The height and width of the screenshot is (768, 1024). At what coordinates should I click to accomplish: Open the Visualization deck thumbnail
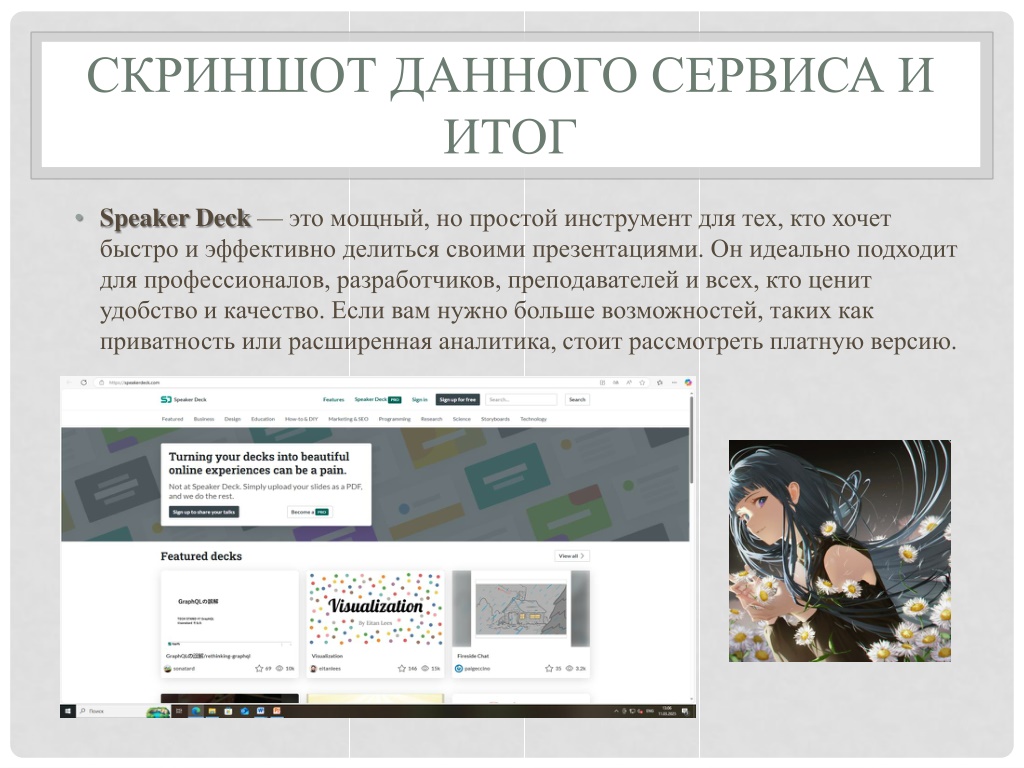click(376, 609)
